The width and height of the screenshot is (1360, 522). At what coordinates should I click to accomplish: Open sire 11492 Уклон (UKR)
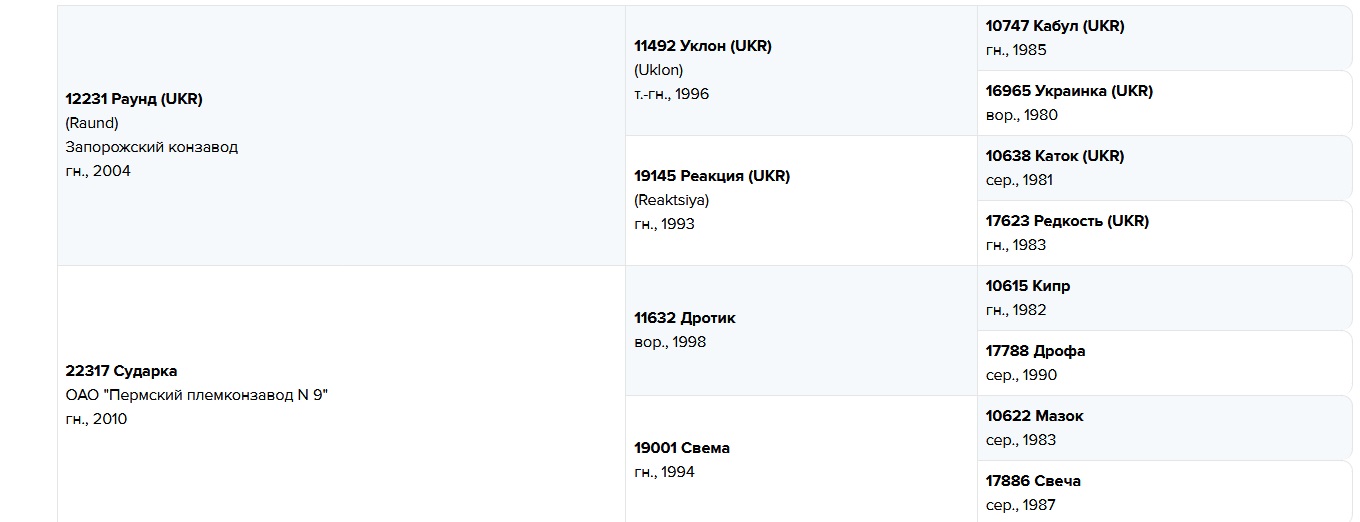(x=702, y=46)
